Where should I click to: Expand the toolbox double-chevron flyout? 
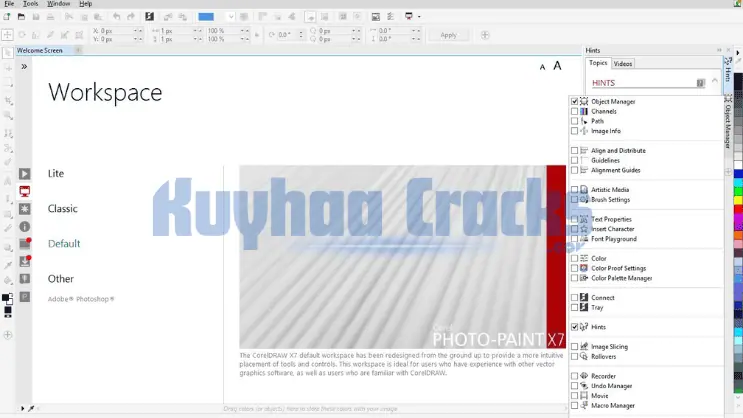coord(24,67)
